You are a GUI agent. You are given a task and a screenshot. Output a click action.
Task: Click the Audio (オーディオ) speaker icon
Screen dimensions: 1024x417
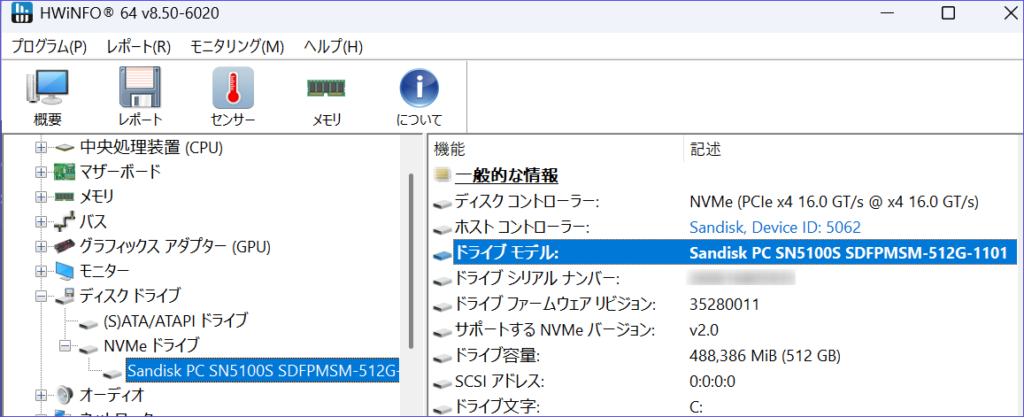(64, 395)
